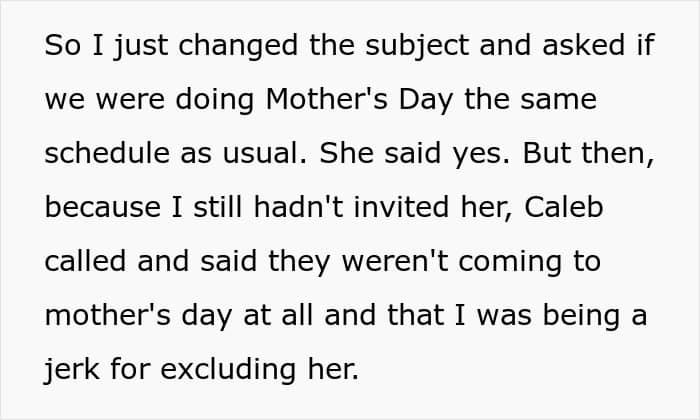Click the lowercase word "mother's" before "day"
This screenshot has width=700, height=420.
click(108, 315)
